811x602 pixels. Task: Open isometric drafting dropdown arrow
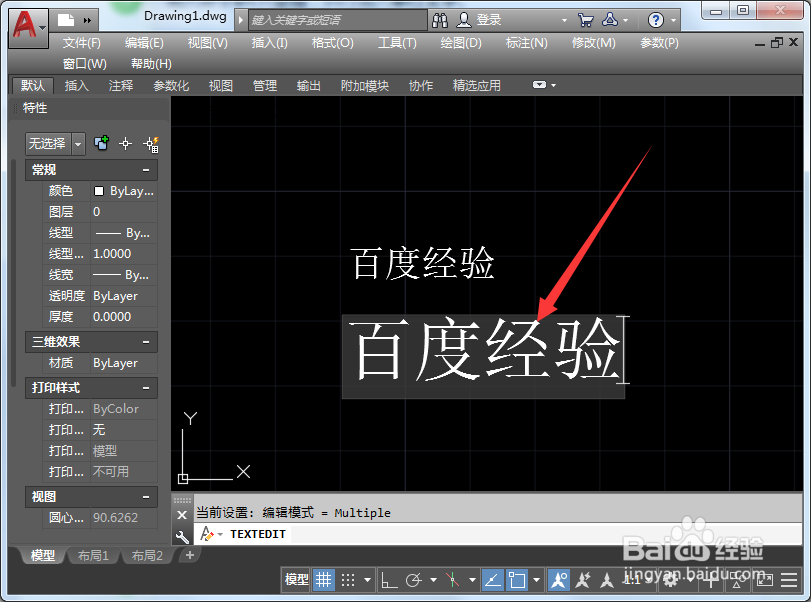point(472,580)
